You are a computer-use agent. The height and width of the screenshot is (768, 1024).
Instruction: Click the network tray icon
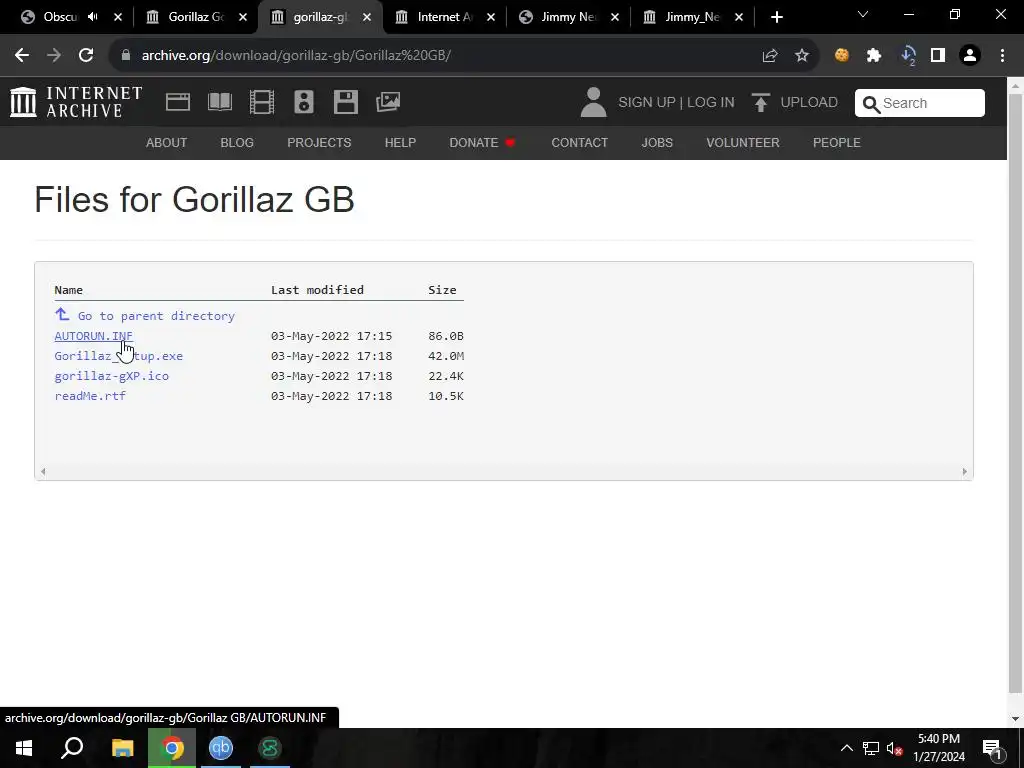pos(871,748)
